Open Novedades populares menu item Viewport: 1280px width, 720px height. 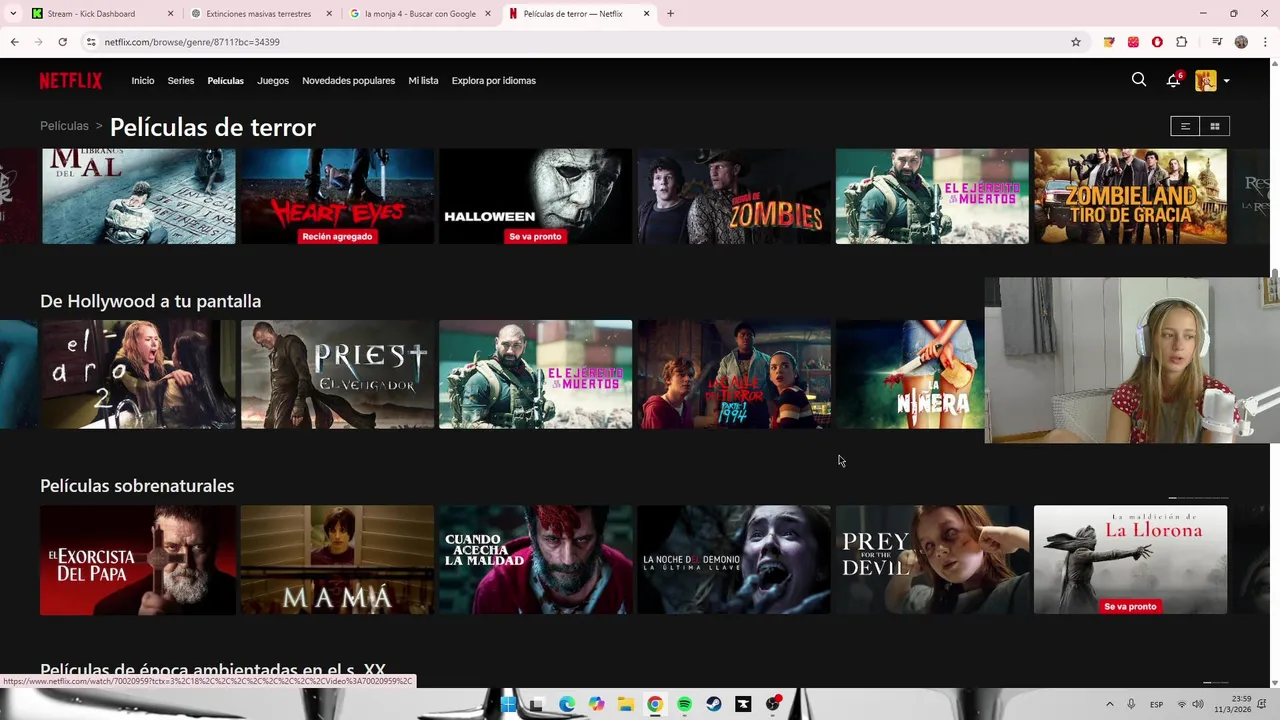click(x=349, y=81)
